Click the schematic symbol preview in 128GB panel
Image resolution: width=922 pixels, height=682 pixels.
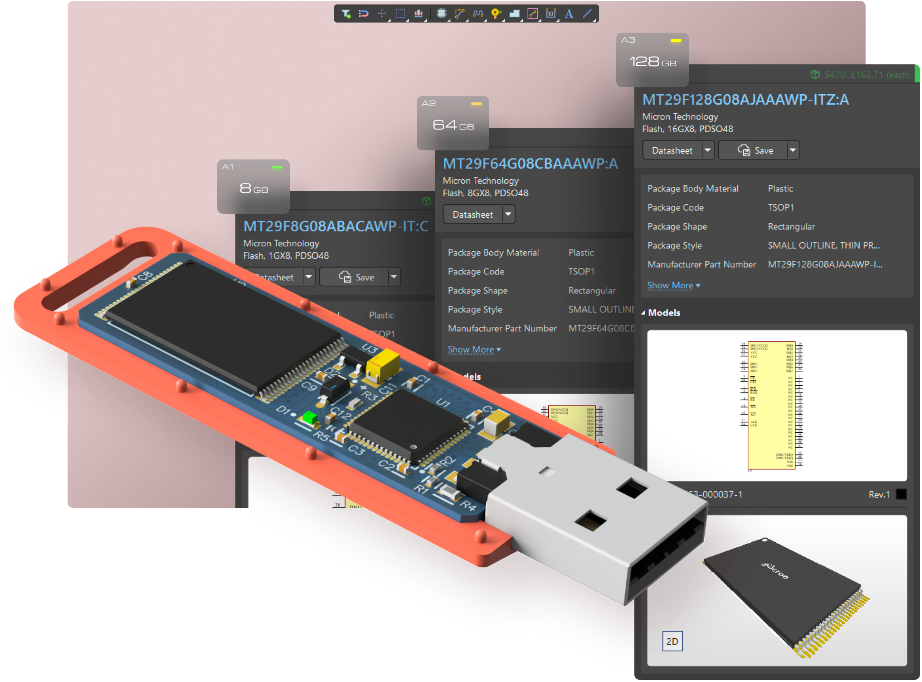tap(777, 406)
